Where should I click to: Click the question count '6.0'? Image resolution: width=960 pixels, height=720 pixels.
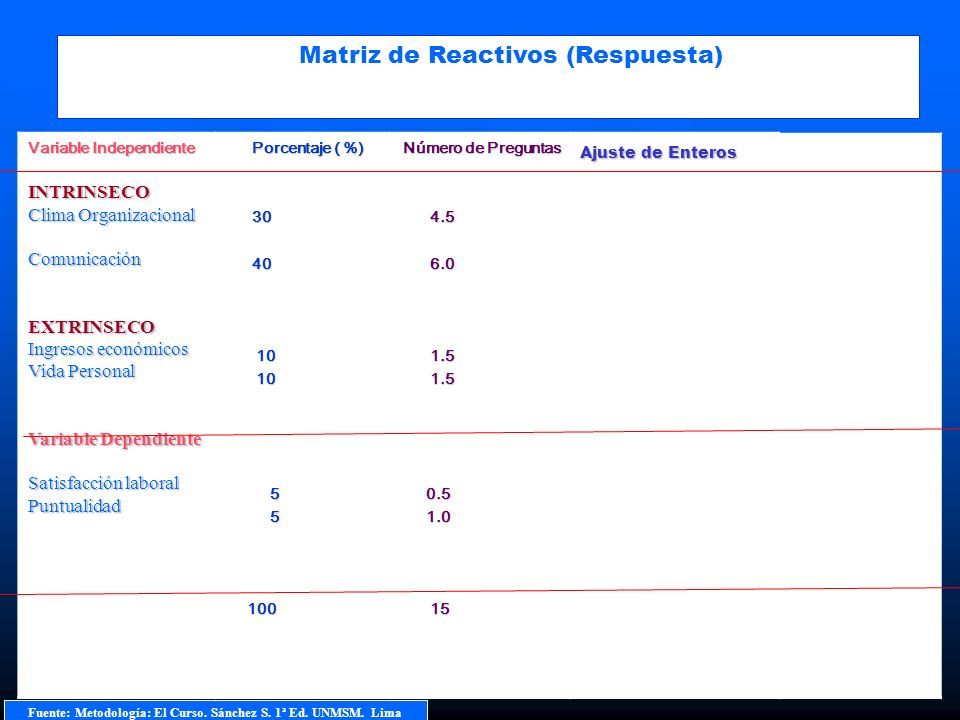442,264
